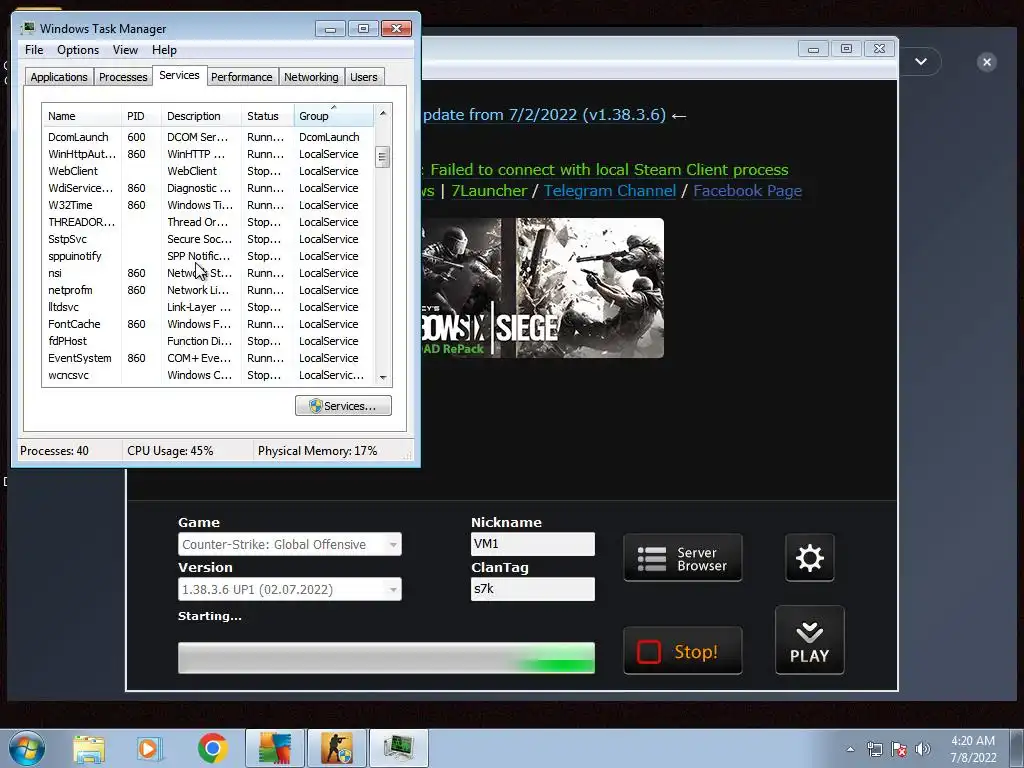Click the round X close icon at top right

[987, 62]
